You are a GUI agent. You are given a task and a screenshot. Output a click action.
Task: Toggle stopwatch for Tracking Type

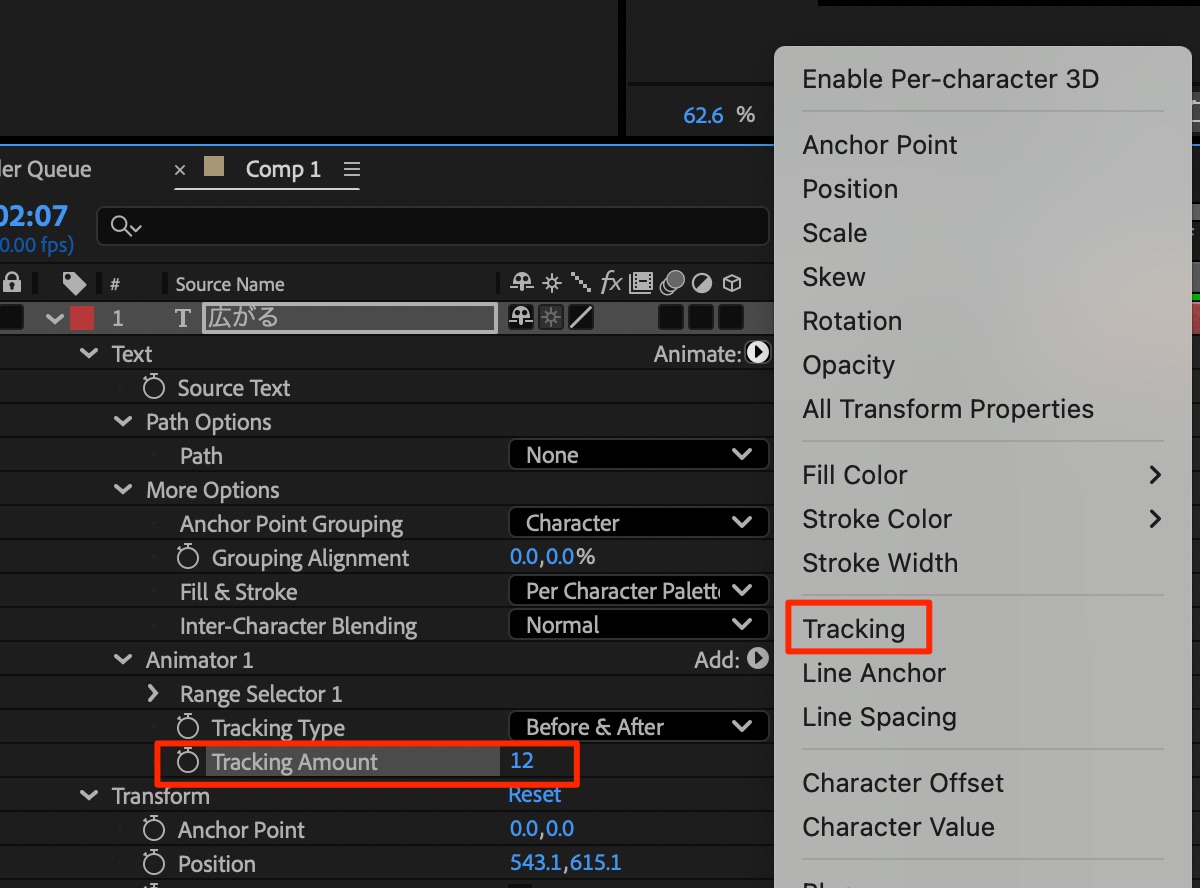tap(188, 728)
